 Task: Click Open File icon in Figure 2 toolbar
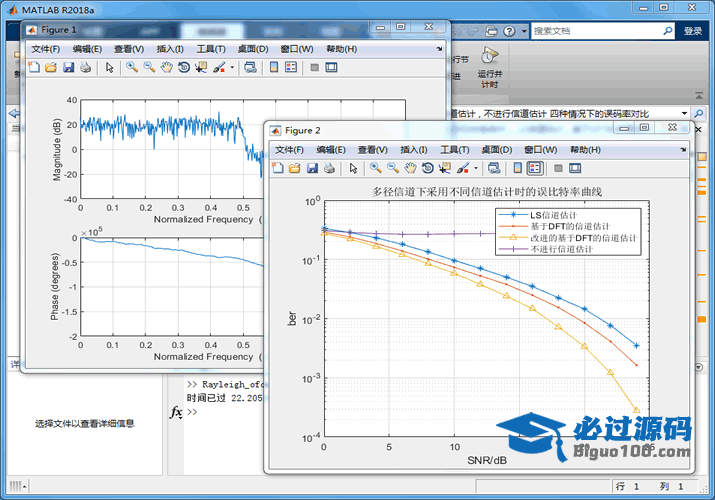[x=295, y=169]
